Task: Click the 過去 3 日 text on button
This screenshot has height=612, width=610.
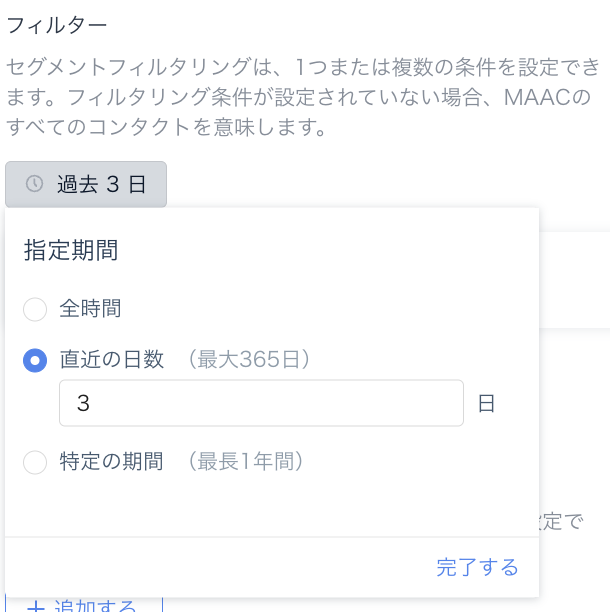Action: click(x=101, y=184)
